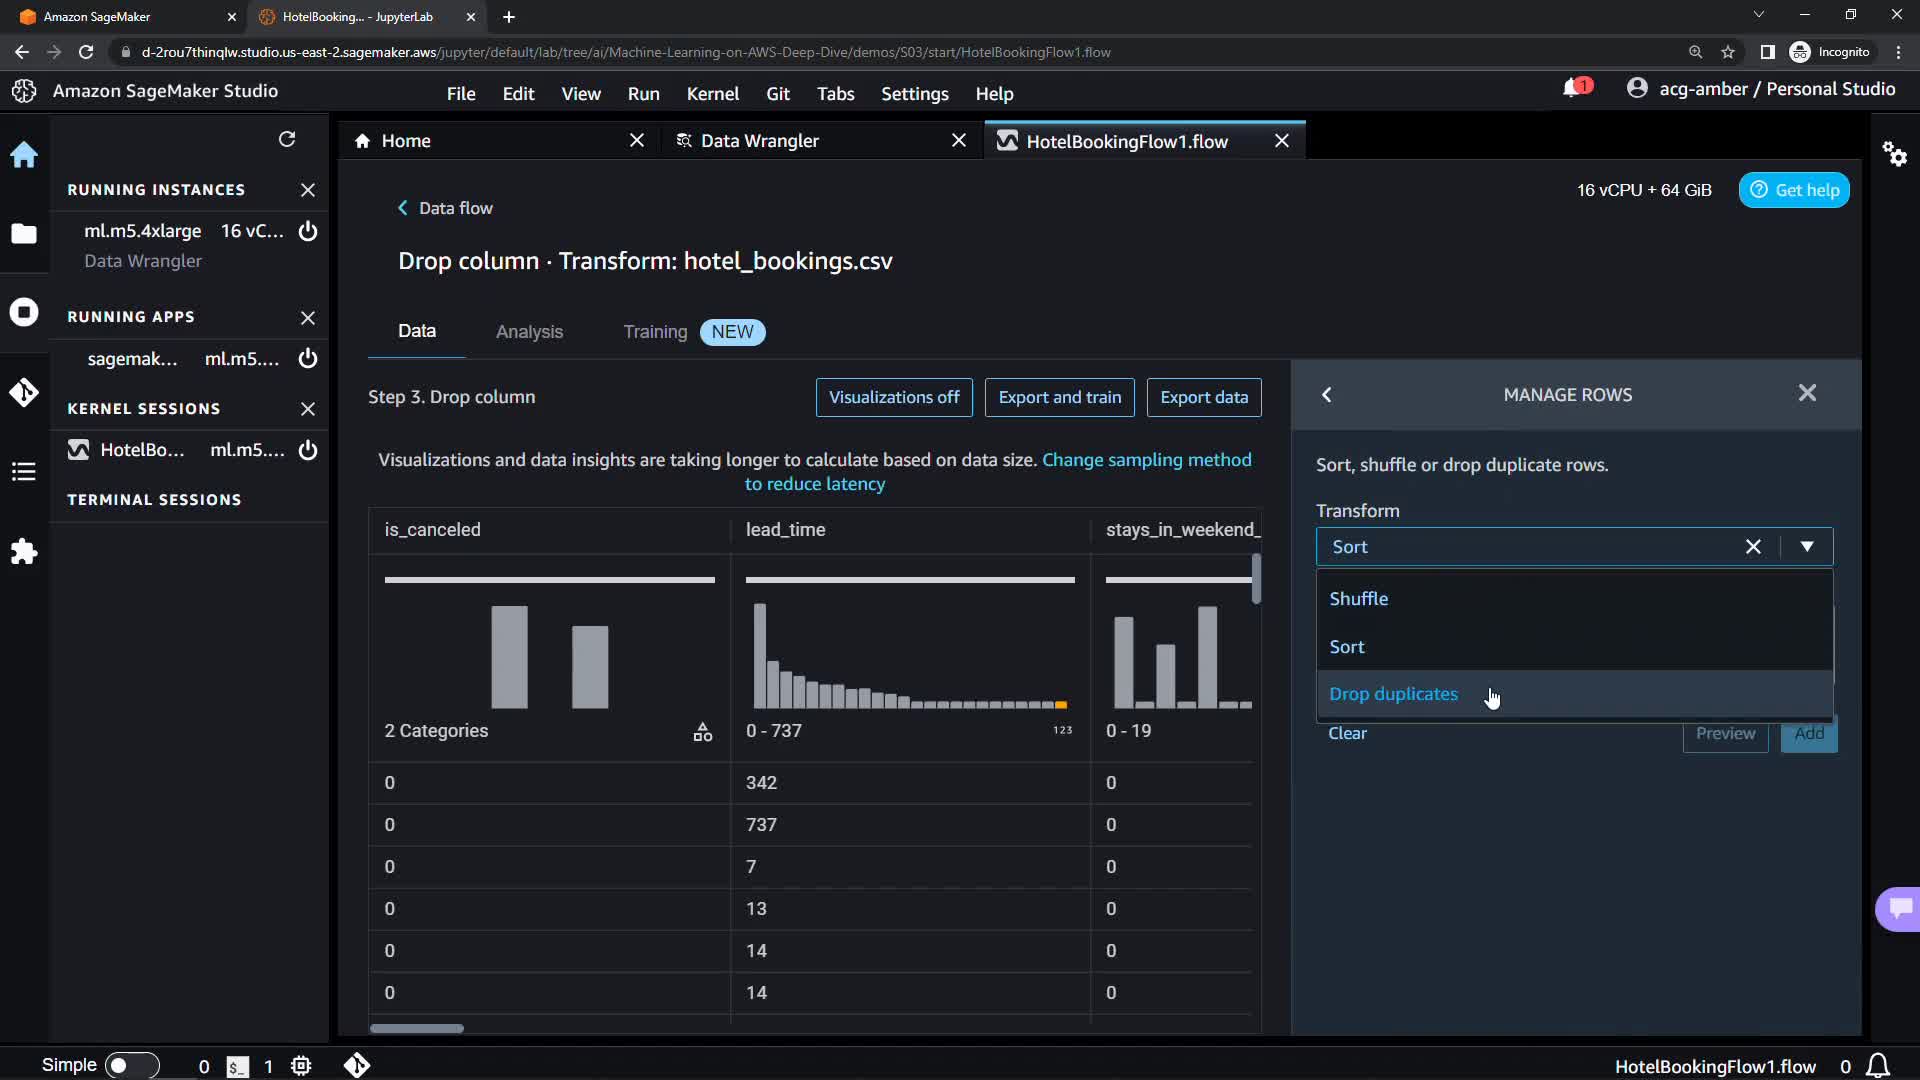Click the horizontal scrollbar under the data table
This screenshot has height=1080, width=1920.
(x=417, y=1028)
